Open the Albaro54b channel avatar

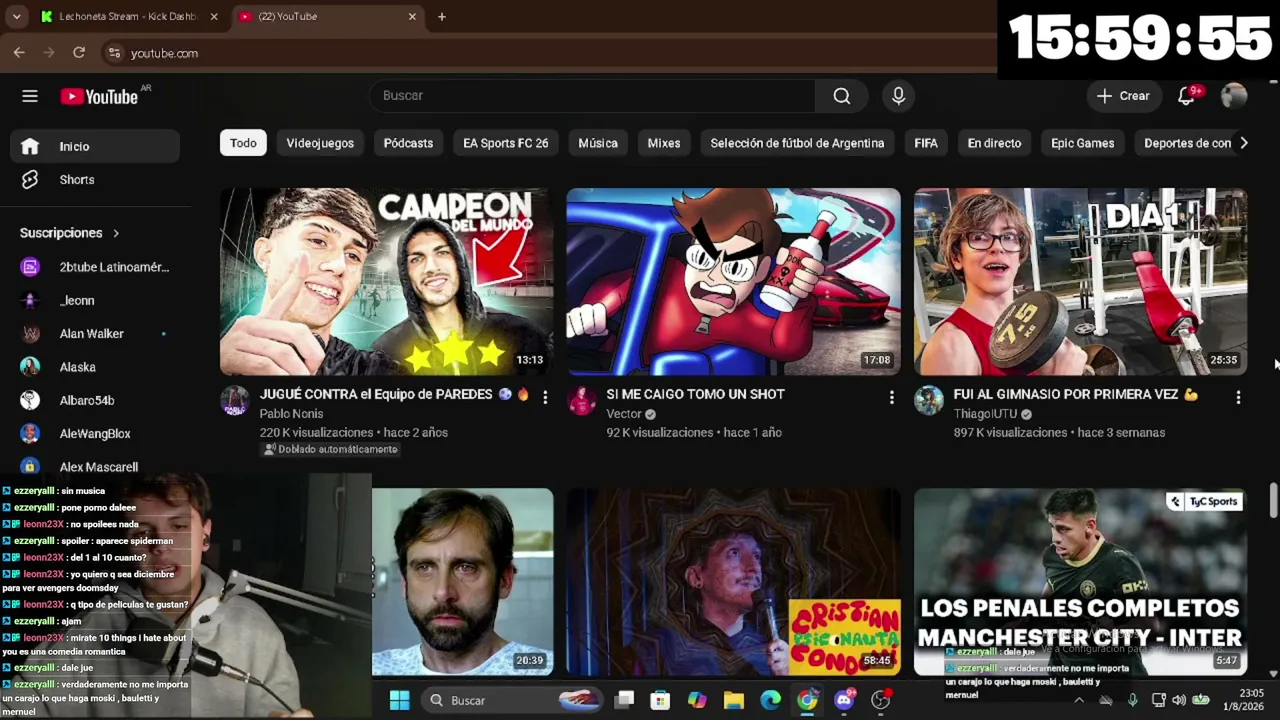(30, 400)
